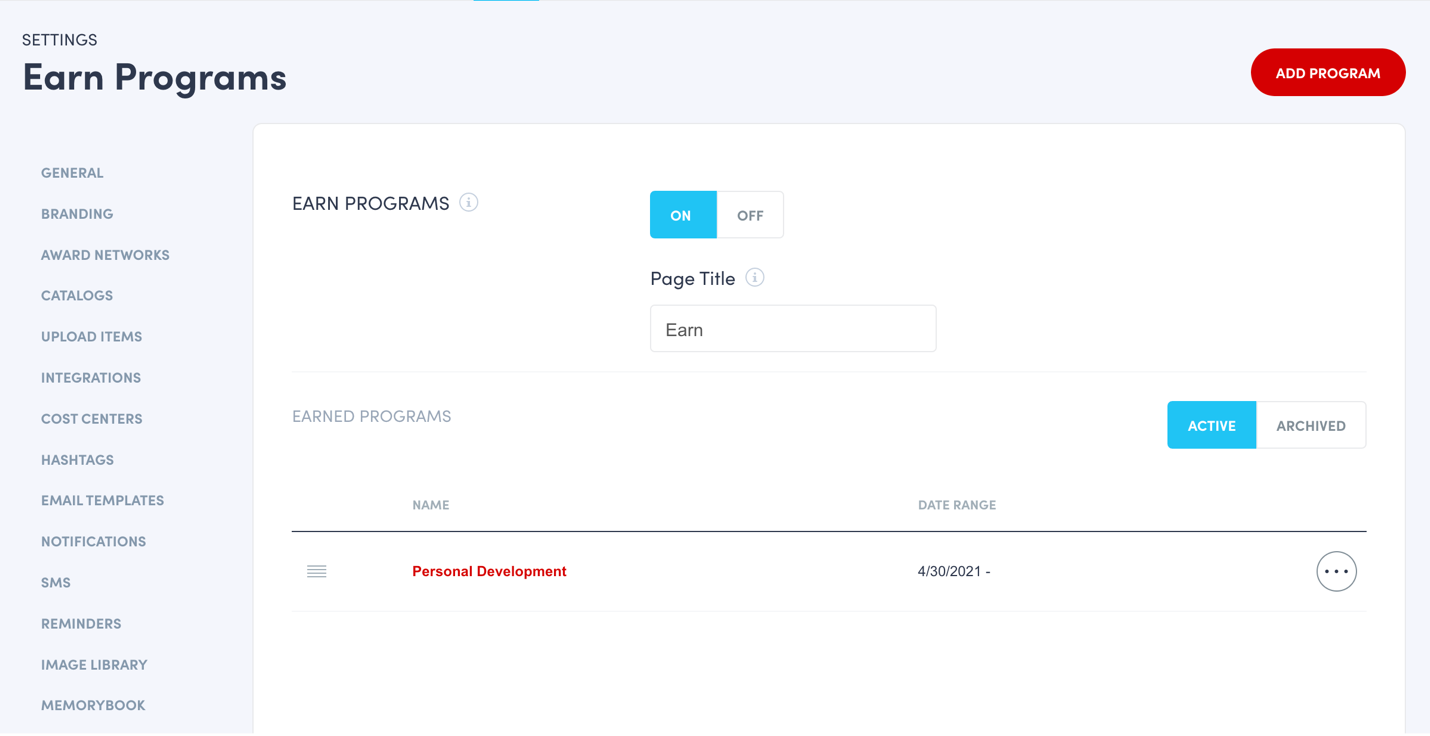Open the Email Templates section
Screen dimensions: 1430x736
tap(102, 500)
